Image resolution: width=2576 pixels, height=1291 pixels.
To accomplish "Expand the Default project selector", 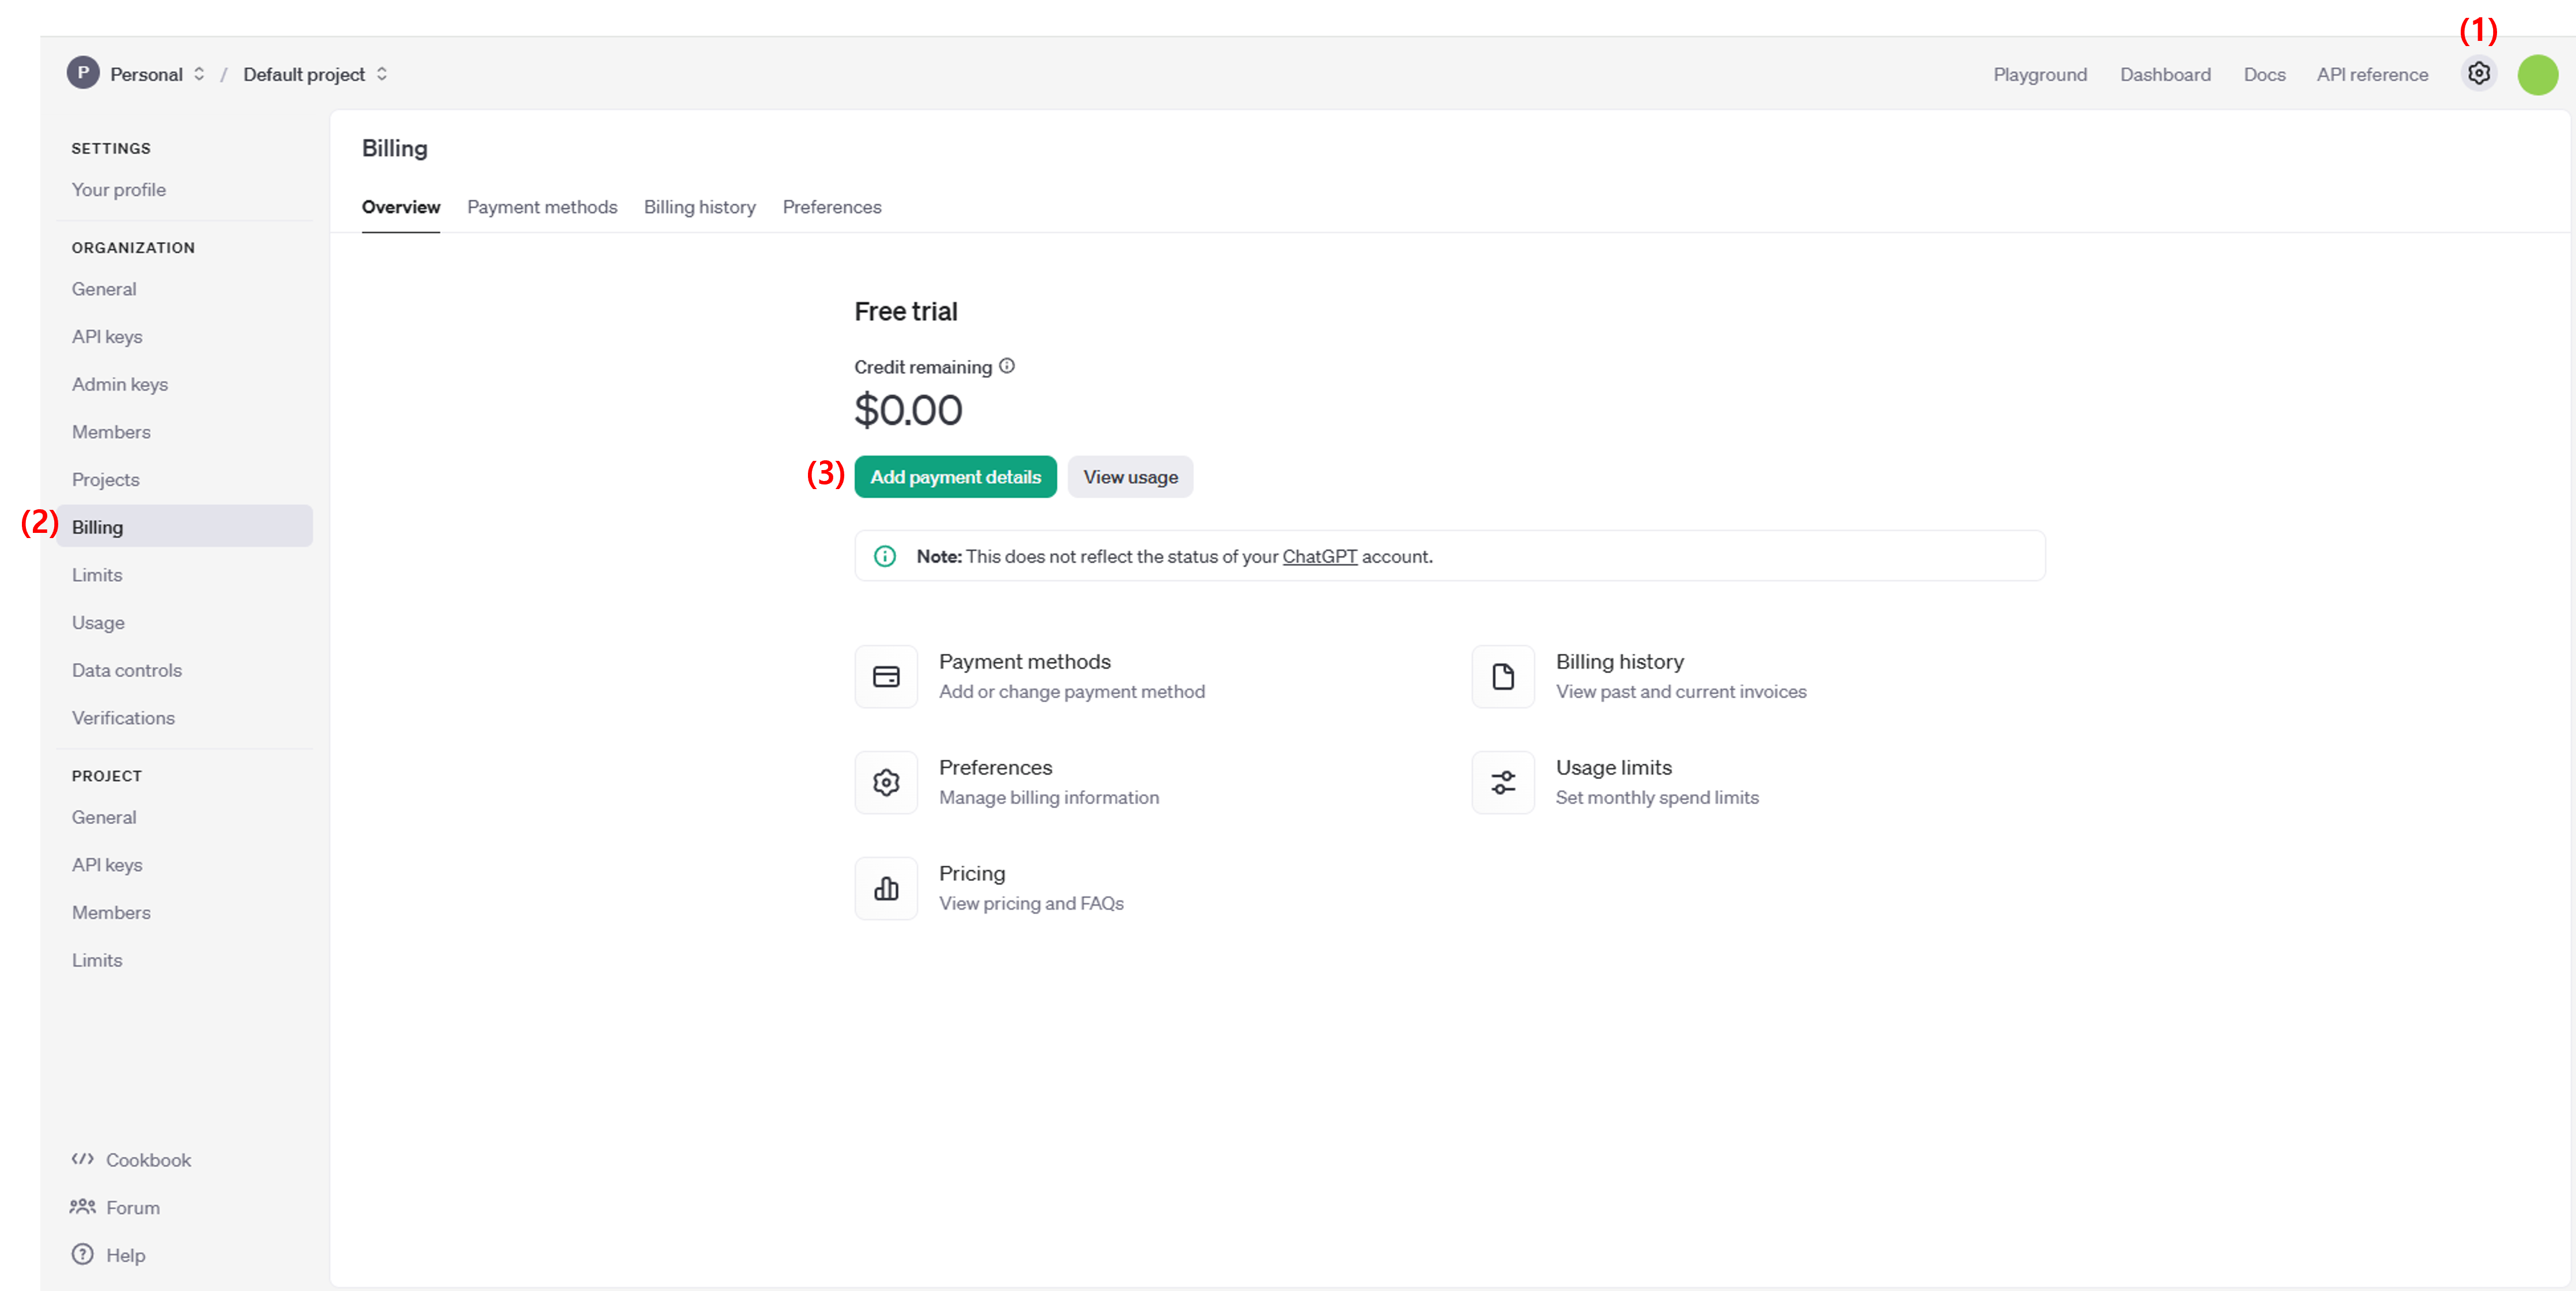I will pos(315,74).
